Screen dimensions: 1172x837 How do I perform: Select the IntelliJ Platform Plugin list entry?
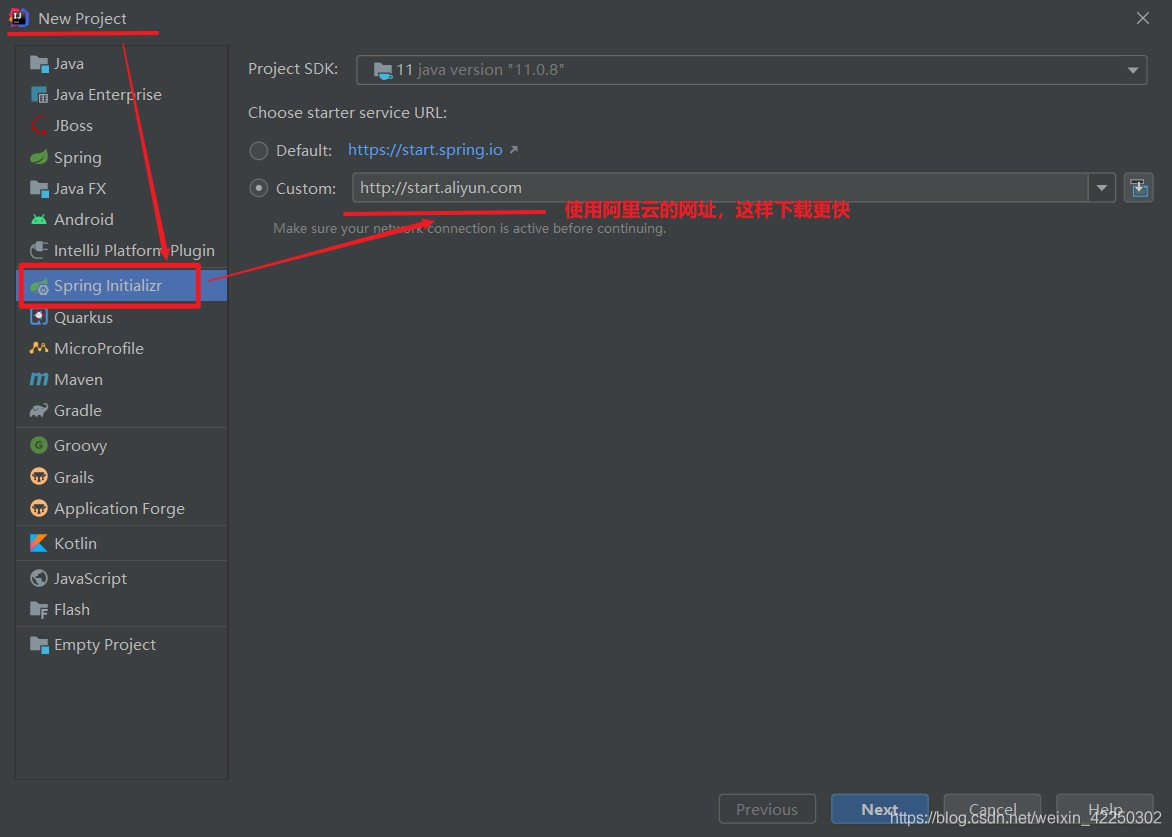click(122, 250)
